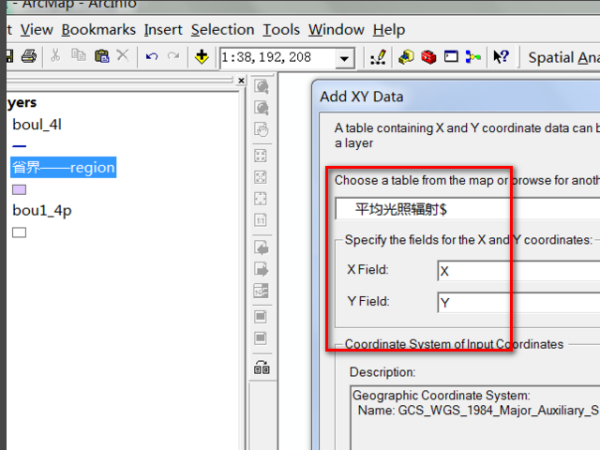
Task: Click the Copy icon in toolbar
Action: pyautogui.click(x=78, y=55)
